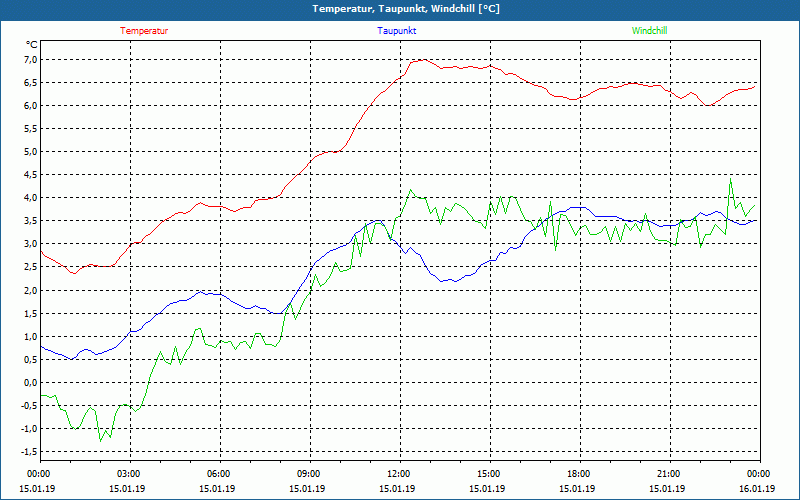Click the 5,0 y-axis label
800x500 pixels.
(x=31, y=152)
